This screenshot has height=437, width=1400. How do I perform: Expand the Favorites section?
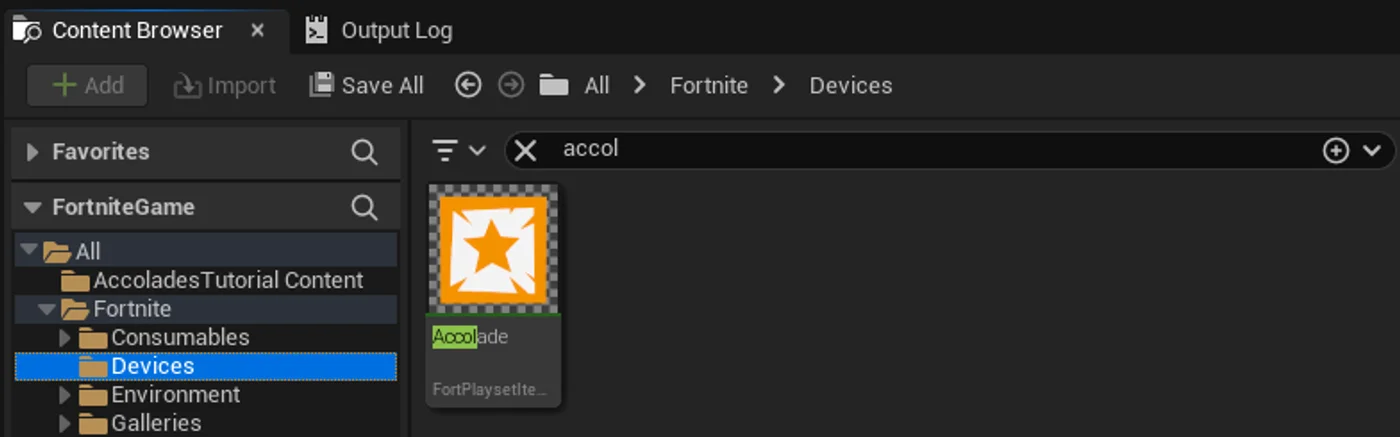pyautogui.click(x=32, y=152)
